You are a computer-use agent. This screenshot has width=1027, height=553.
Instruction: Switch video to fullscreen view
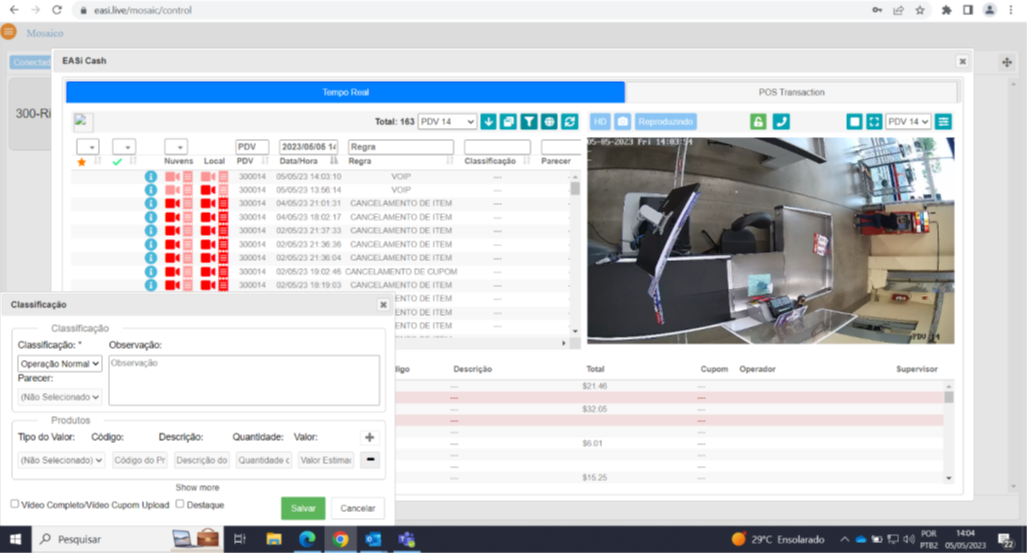(x=874, y=122)
